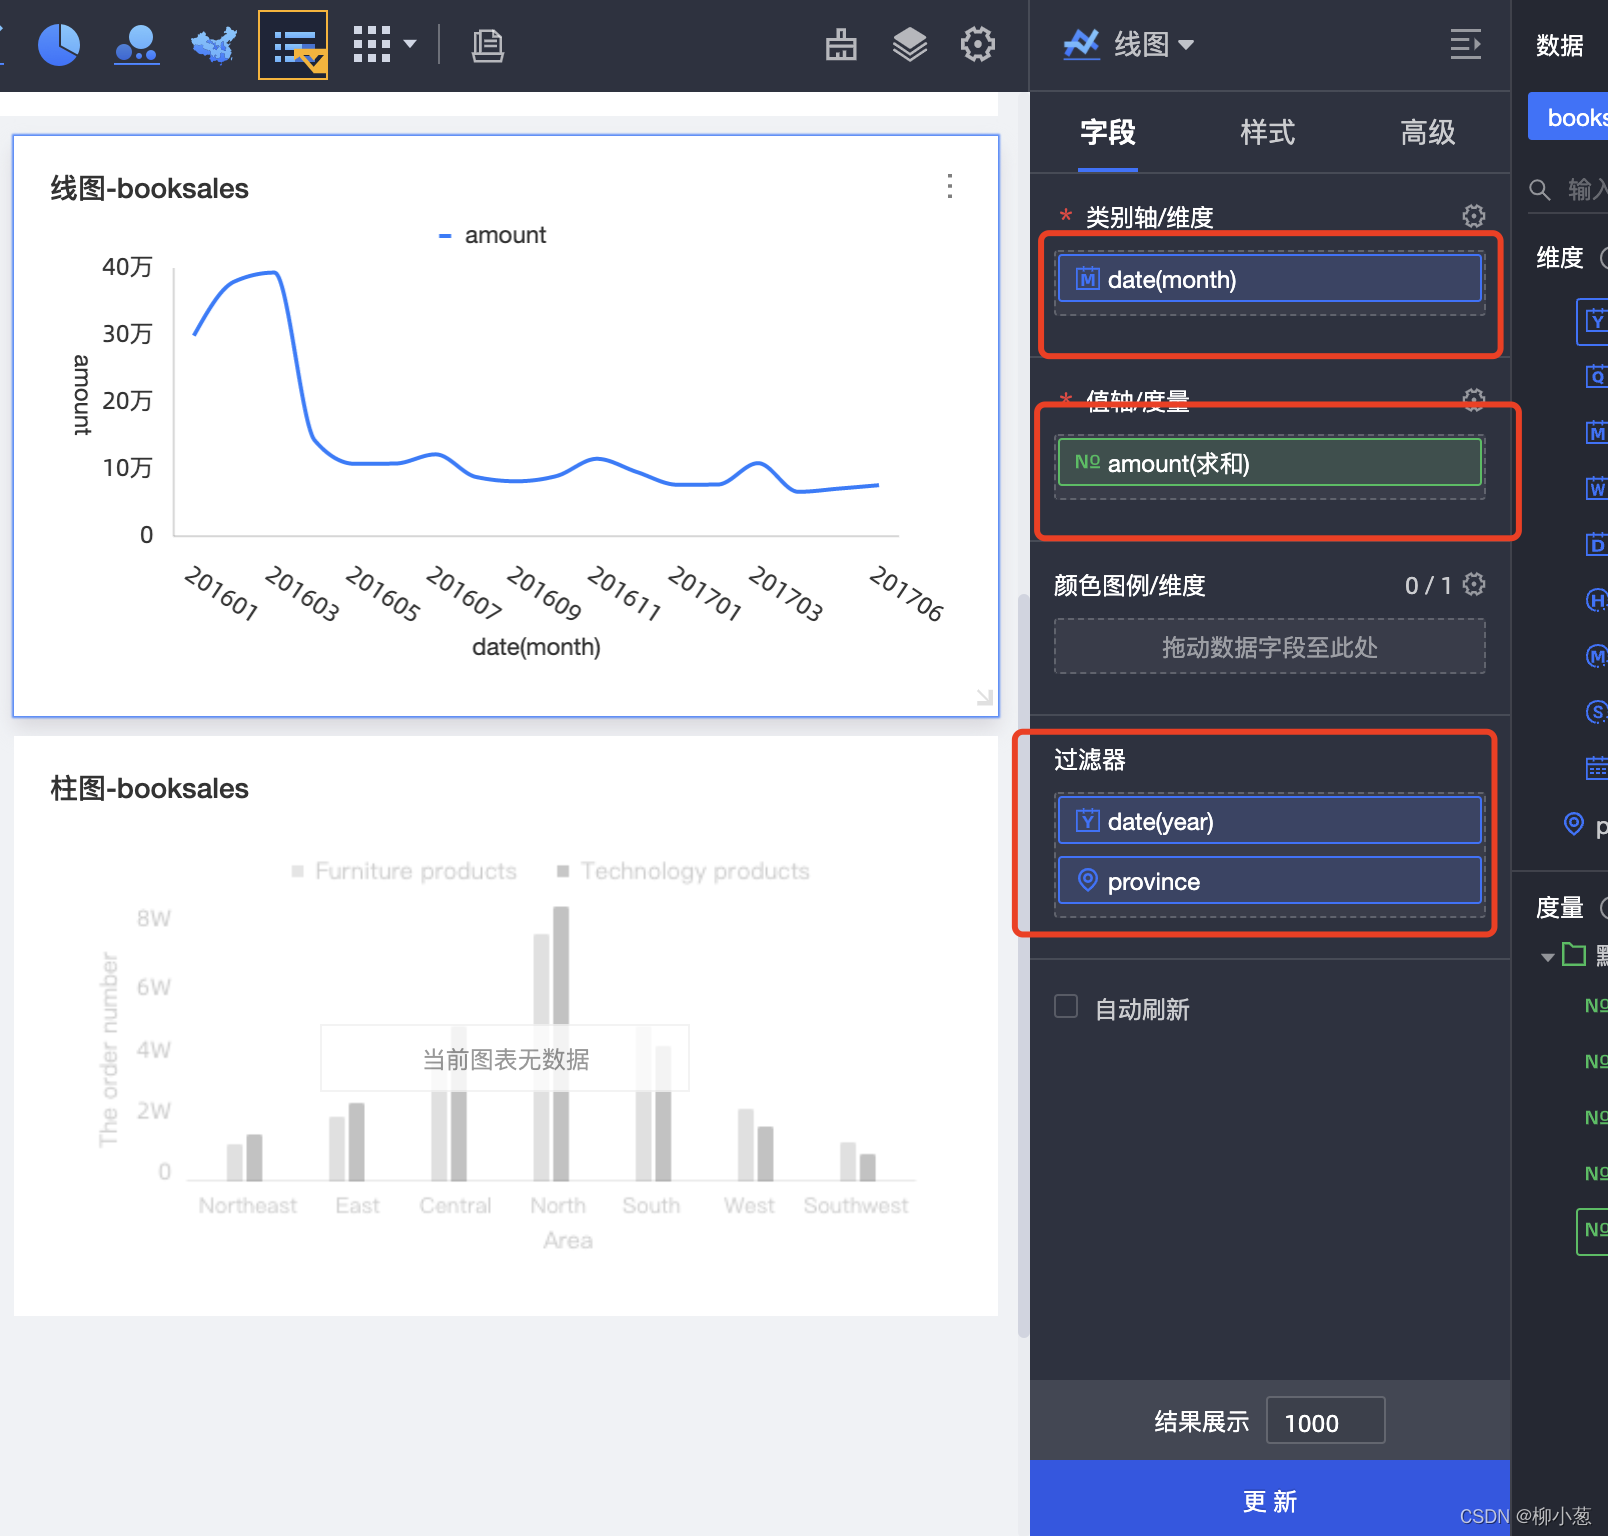This screenshot has height=1536, width=1608.
Task: Click the line chart resize handle corner icon
Action: 985,697
